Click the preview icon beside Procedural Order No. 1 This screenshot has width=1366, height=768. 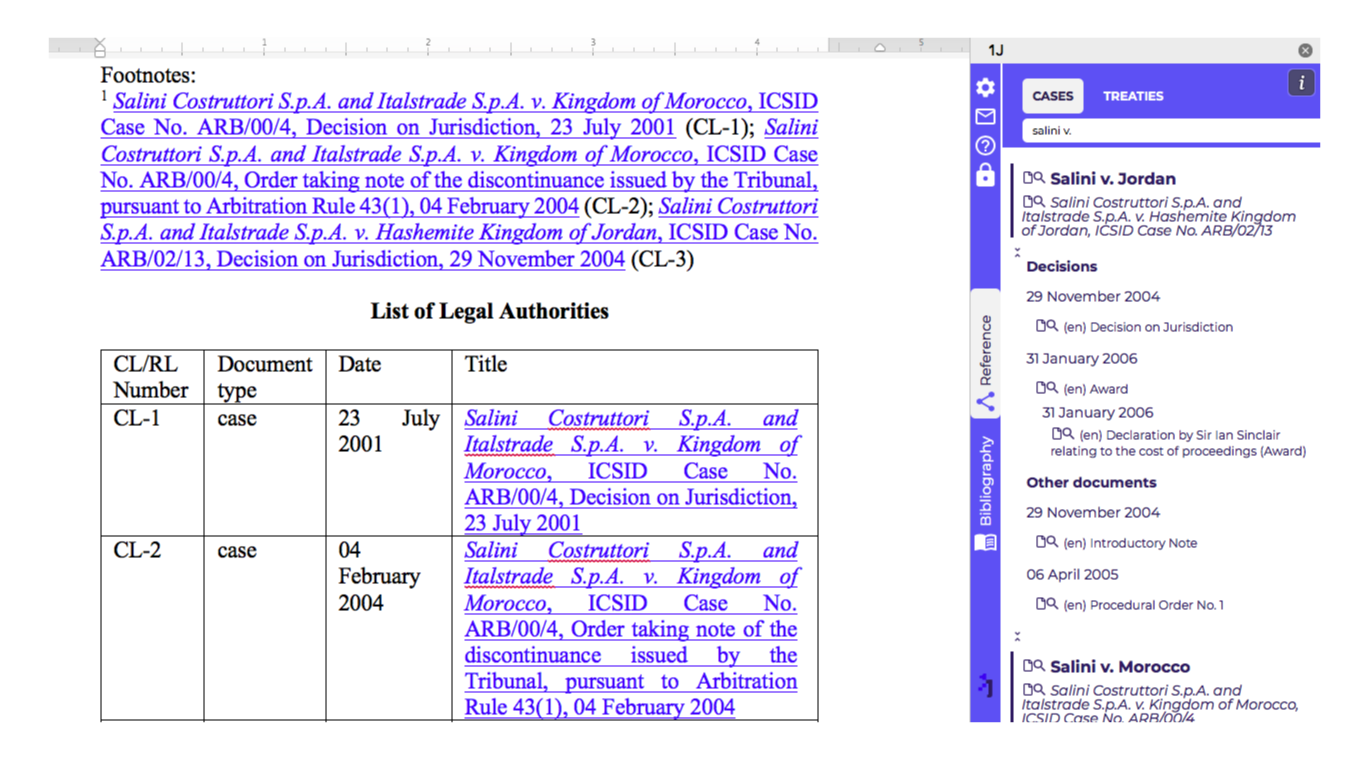pos(1047,604)
